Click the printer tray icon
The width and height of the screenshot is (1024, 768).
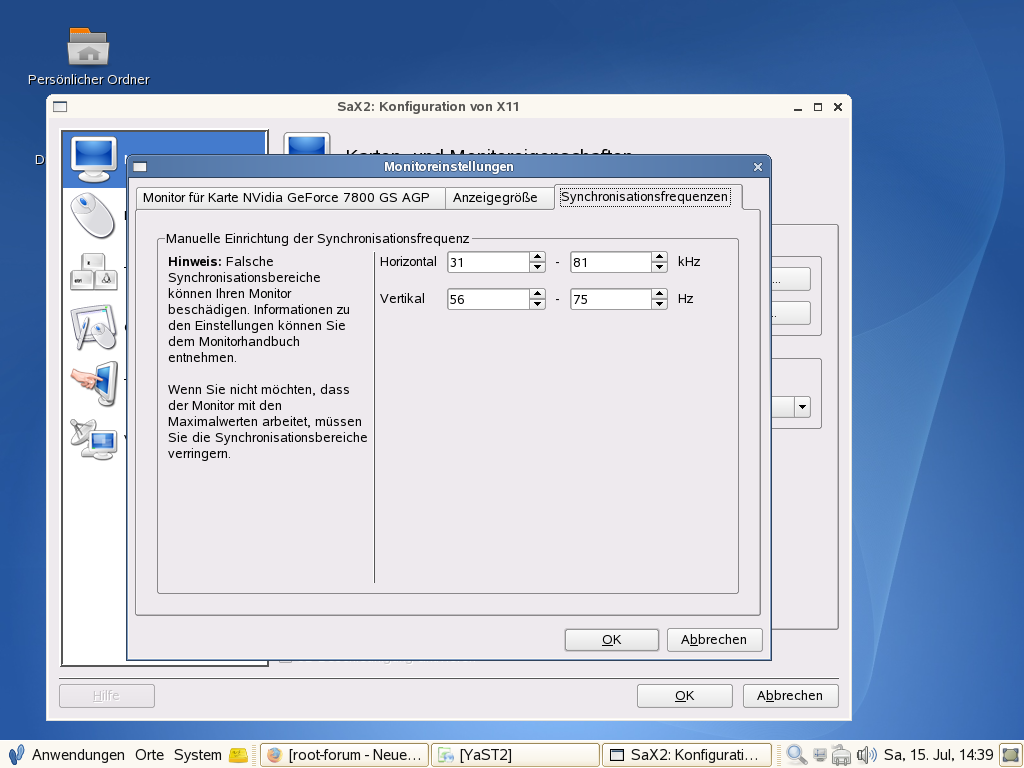point(840,755)
